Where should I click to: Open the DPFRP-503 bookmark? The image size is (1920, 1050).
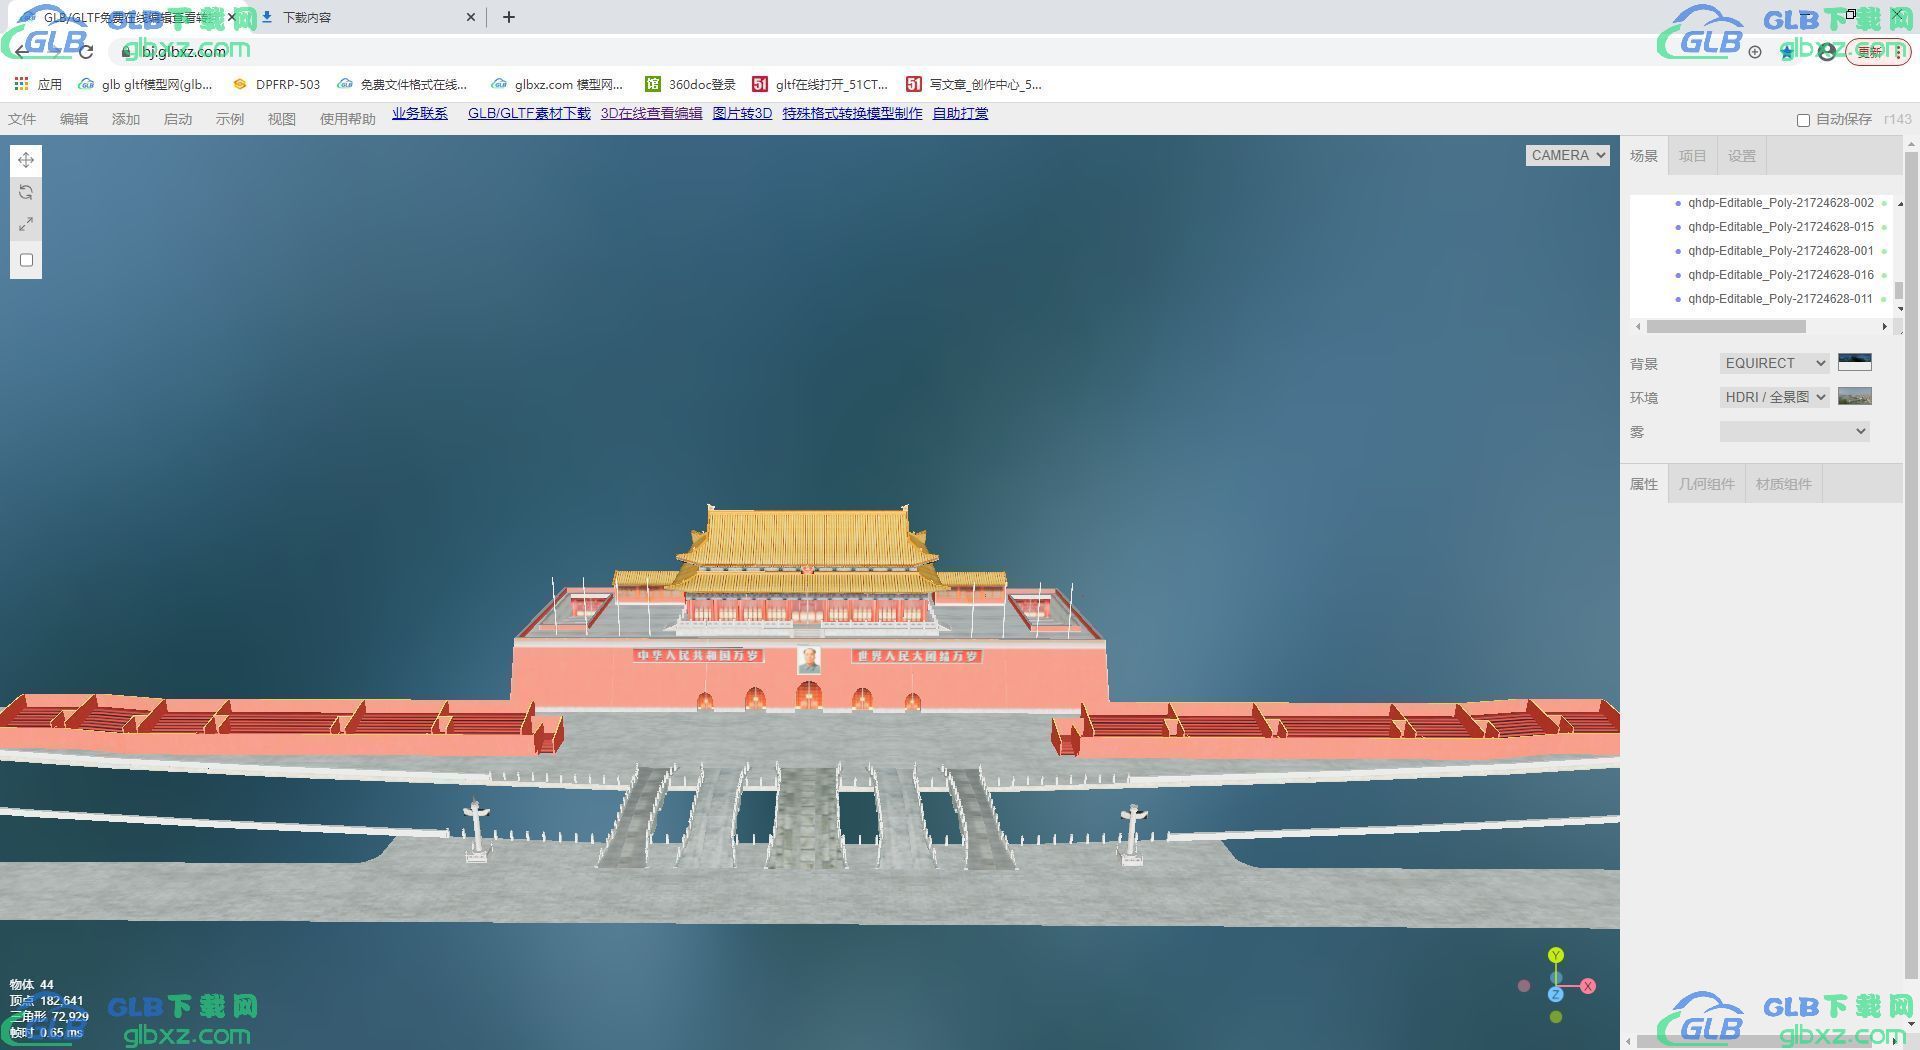tap(276, 85)
